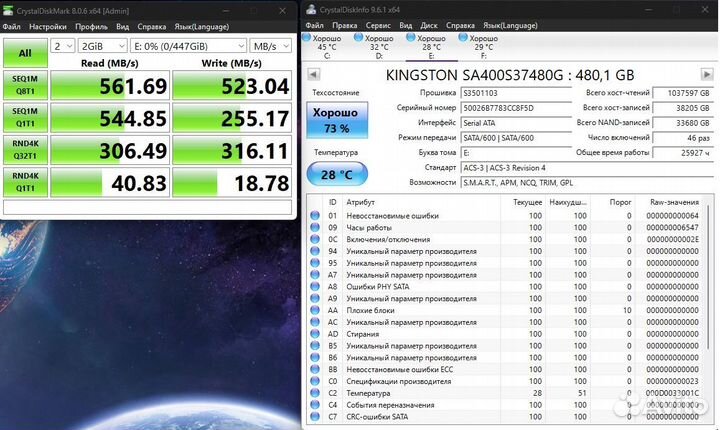Open Сервис menu in CrystalDiskInfo

click(378, 25)
